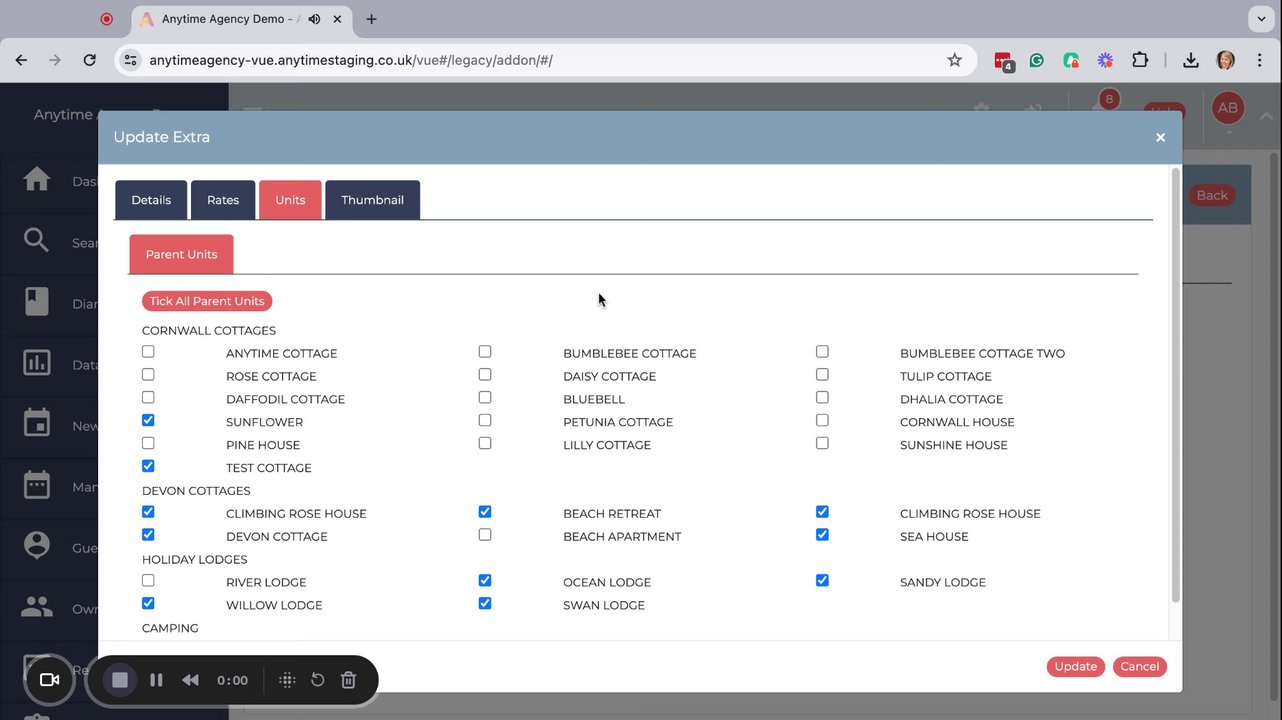Switch to the Details tab
1282x720 pixels.
(x=151, y=200)
